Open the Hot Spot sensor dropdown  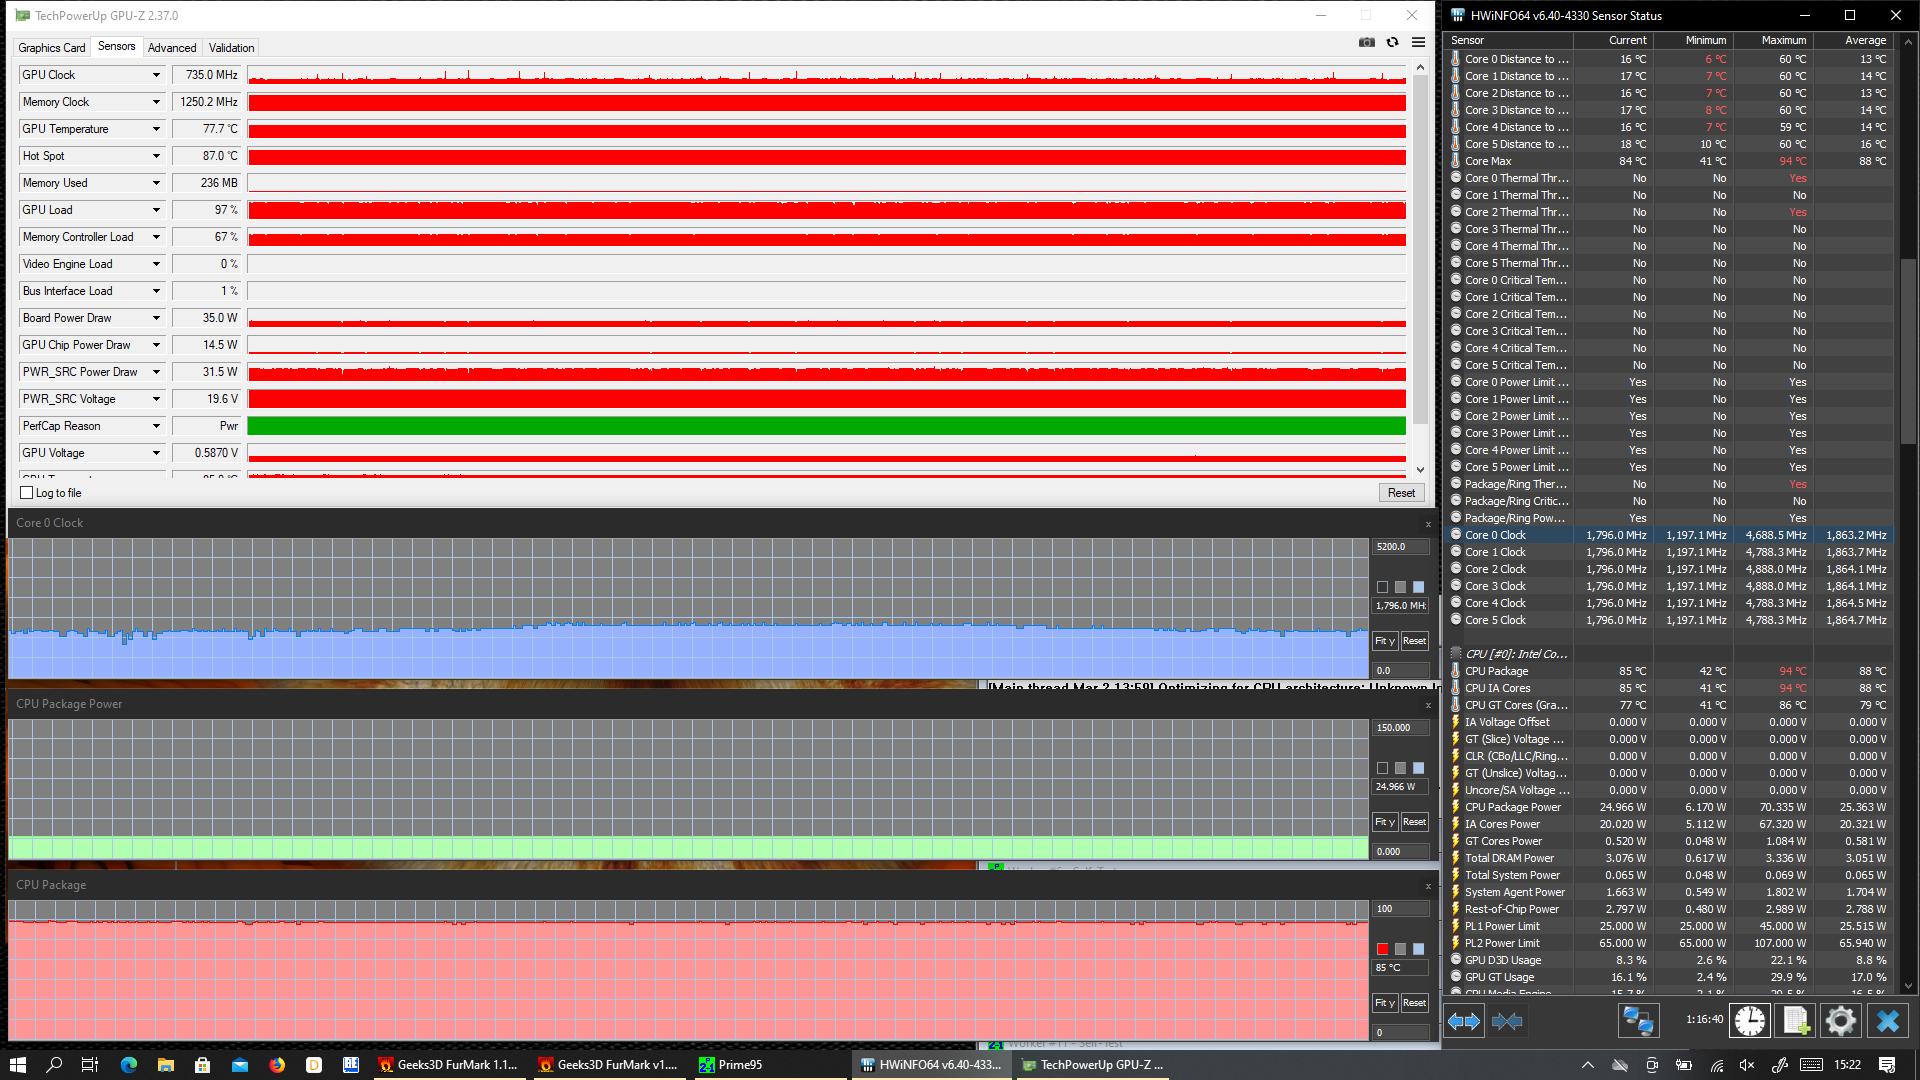coord(156,156)
